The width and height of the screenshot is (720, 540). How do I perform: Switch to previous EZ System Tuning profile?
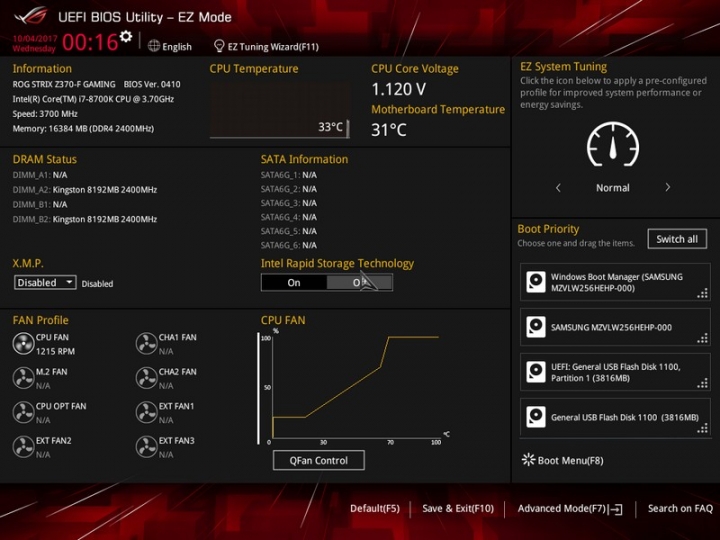pyautogui.click(x=558, y=187)
